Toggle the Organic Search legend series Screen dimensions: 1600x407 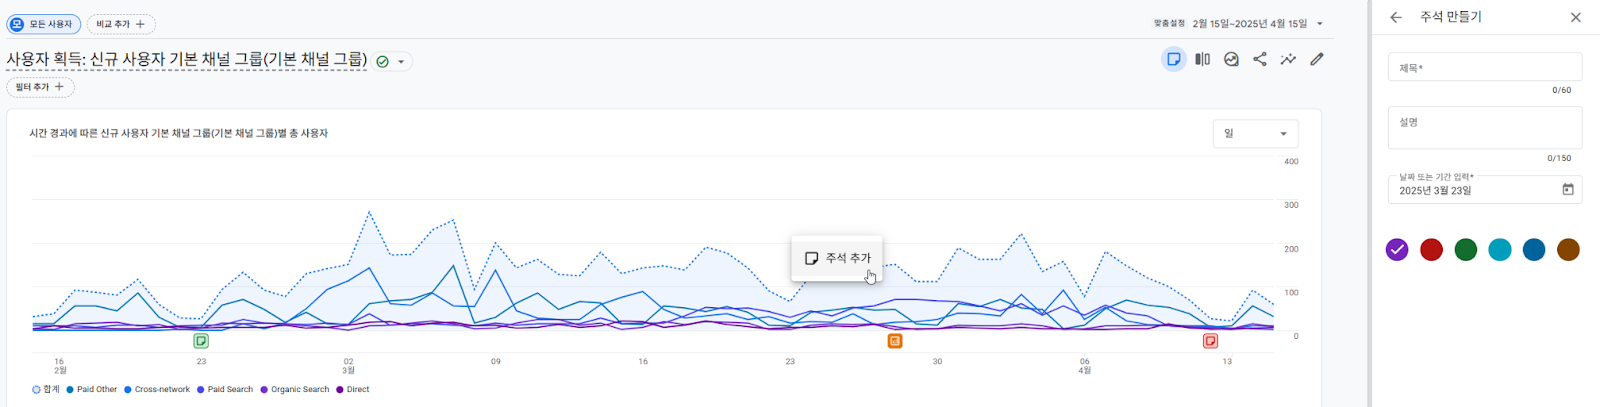click(x=295, y=390)
